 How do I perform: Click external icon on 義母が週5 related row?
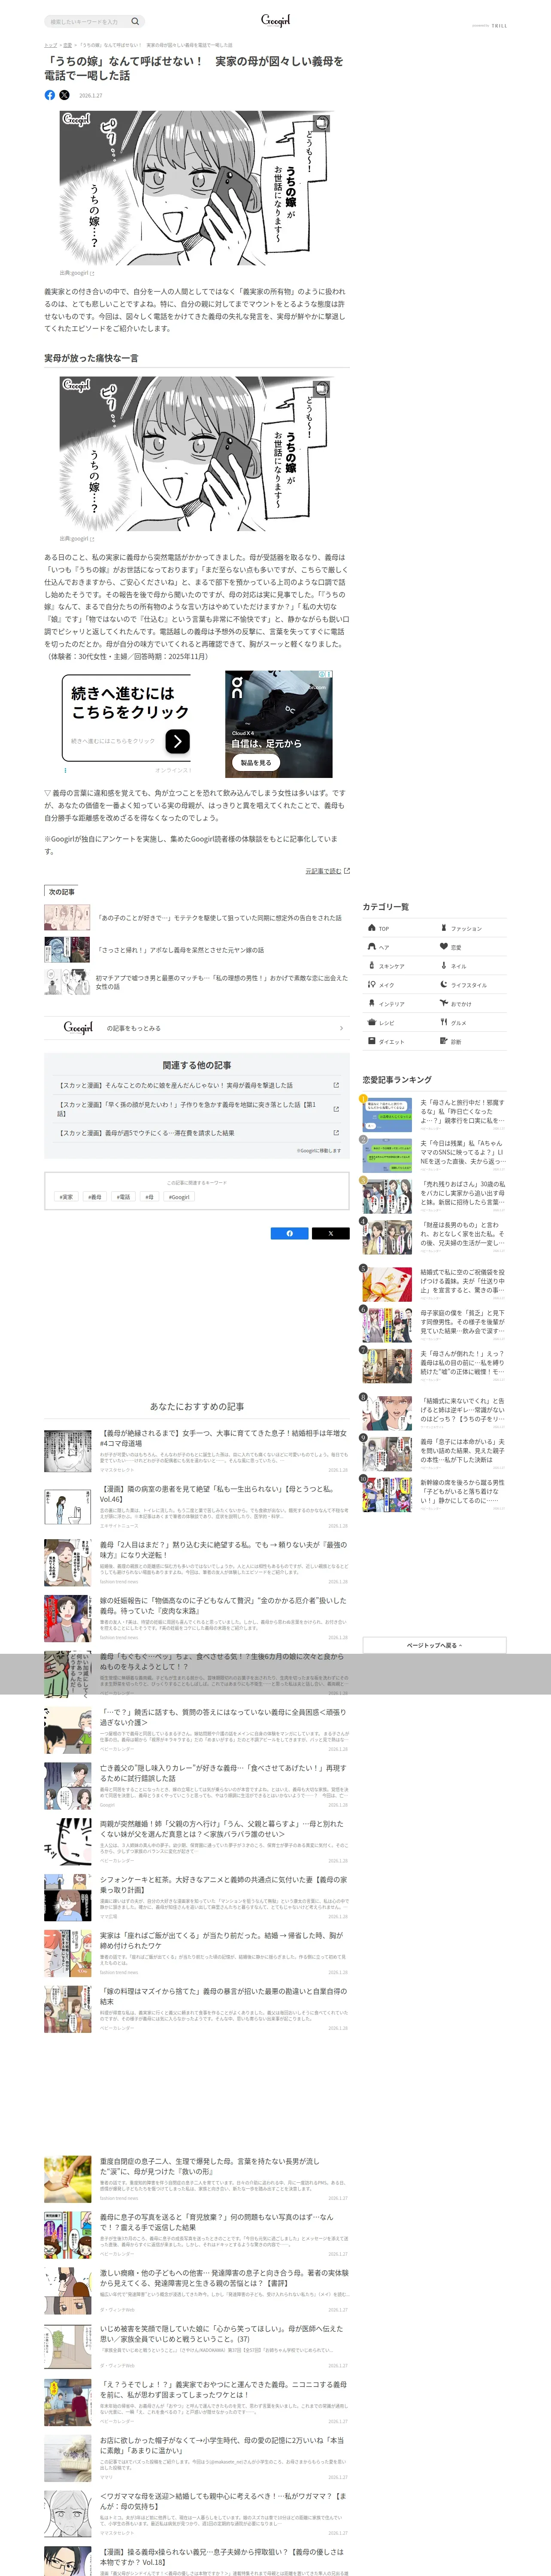336,1133
